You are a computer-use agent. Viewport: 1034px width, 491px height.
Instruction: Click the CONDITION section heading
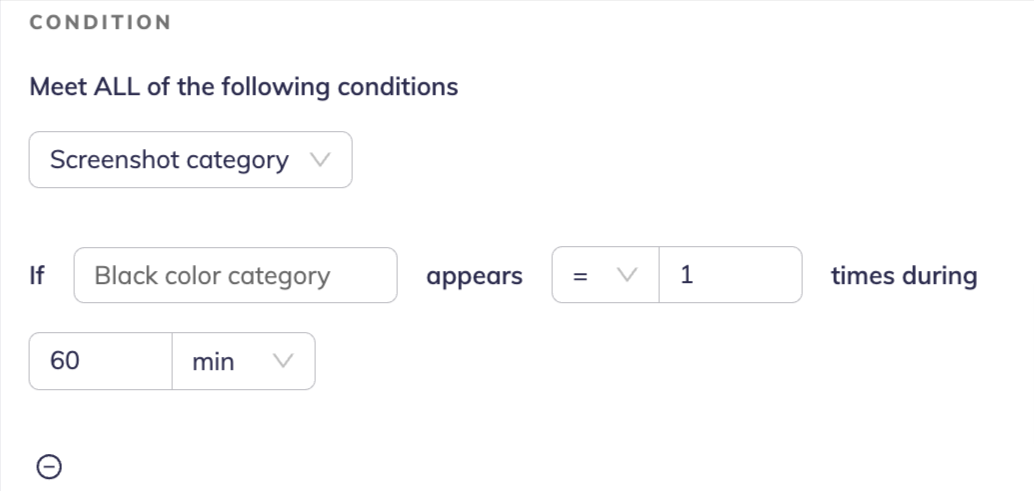pyautogui.click(x=100, y=22)
